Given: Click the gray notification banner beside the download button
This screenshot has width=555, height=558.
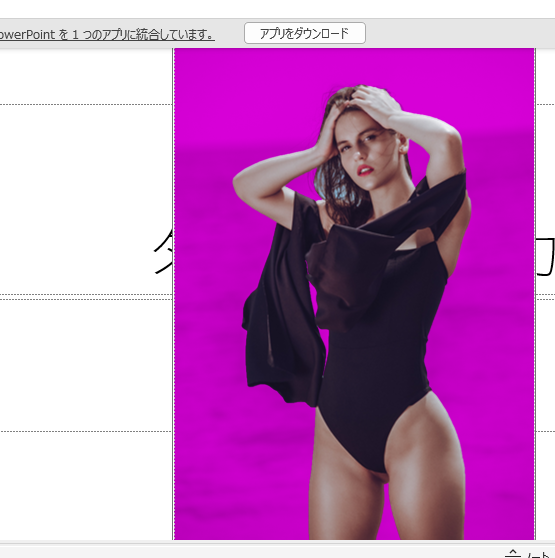Looking at the screenshot, I should tap(459, 33).
